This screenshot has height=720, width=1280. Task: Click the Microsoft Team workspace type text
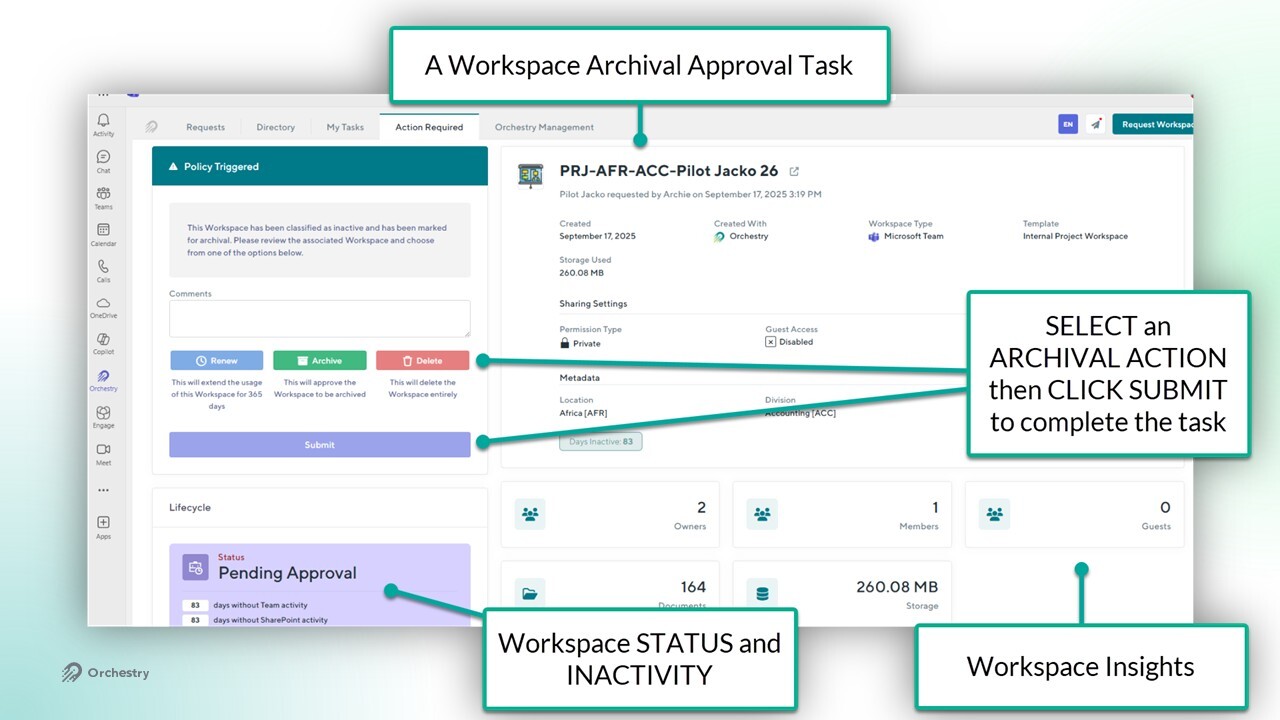[x=913, y=236]
